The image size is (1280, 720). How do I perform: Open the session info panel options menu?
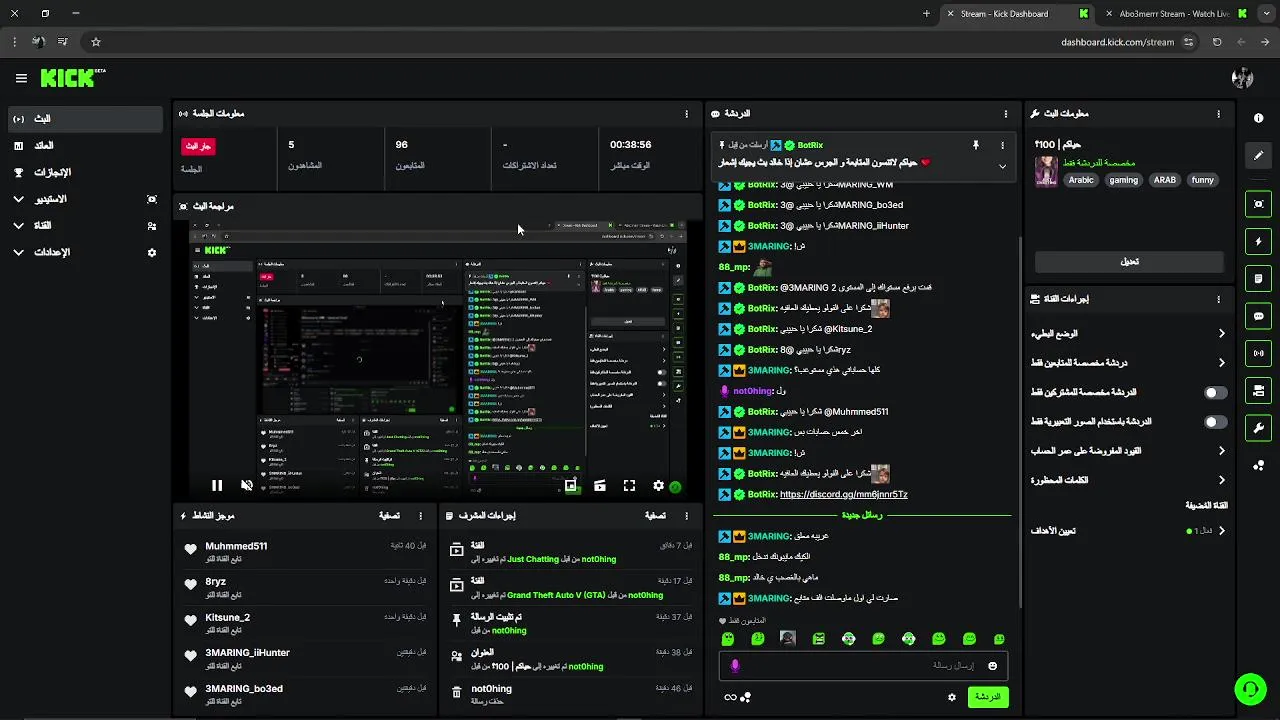click(x=686, y=114)
